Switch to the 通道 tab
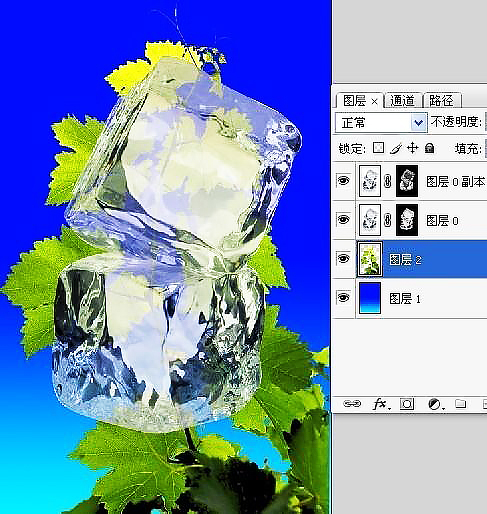This screenshot has width=487, height=514. pyautogui.click(x=402, y=100)
